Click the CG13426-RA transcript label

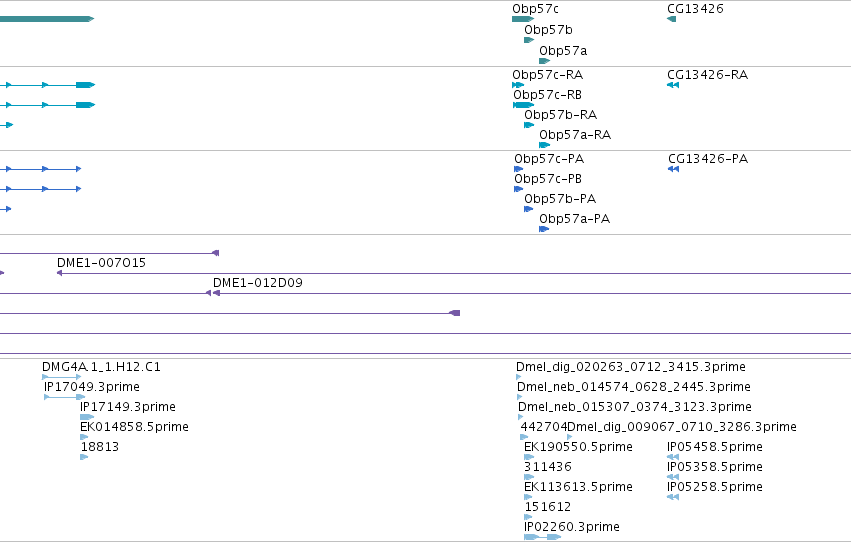(708, 75)
